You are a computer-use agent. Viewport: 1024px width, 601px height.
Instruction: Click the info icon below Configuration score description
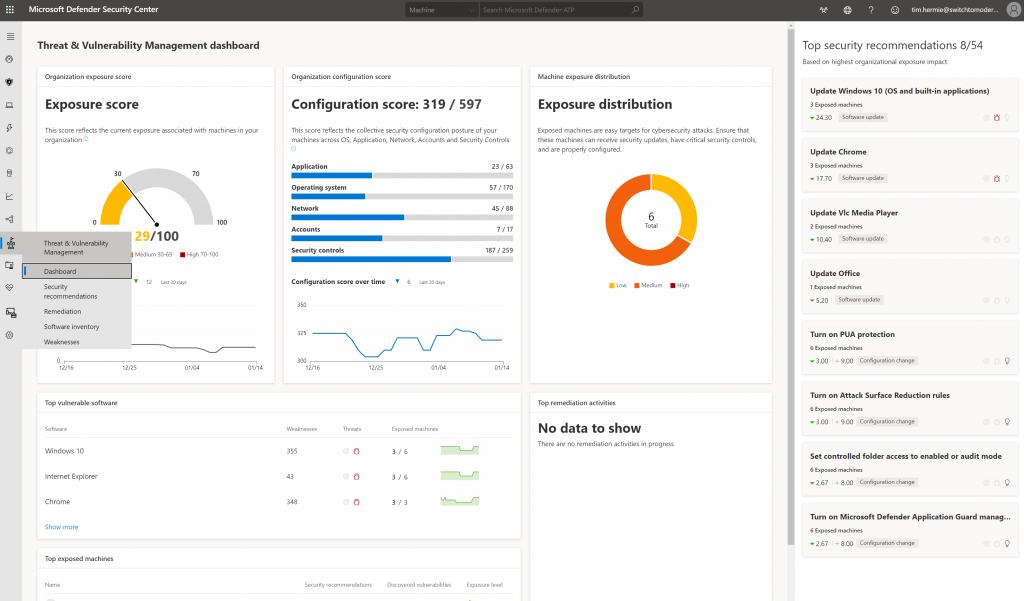pos(294,149)
